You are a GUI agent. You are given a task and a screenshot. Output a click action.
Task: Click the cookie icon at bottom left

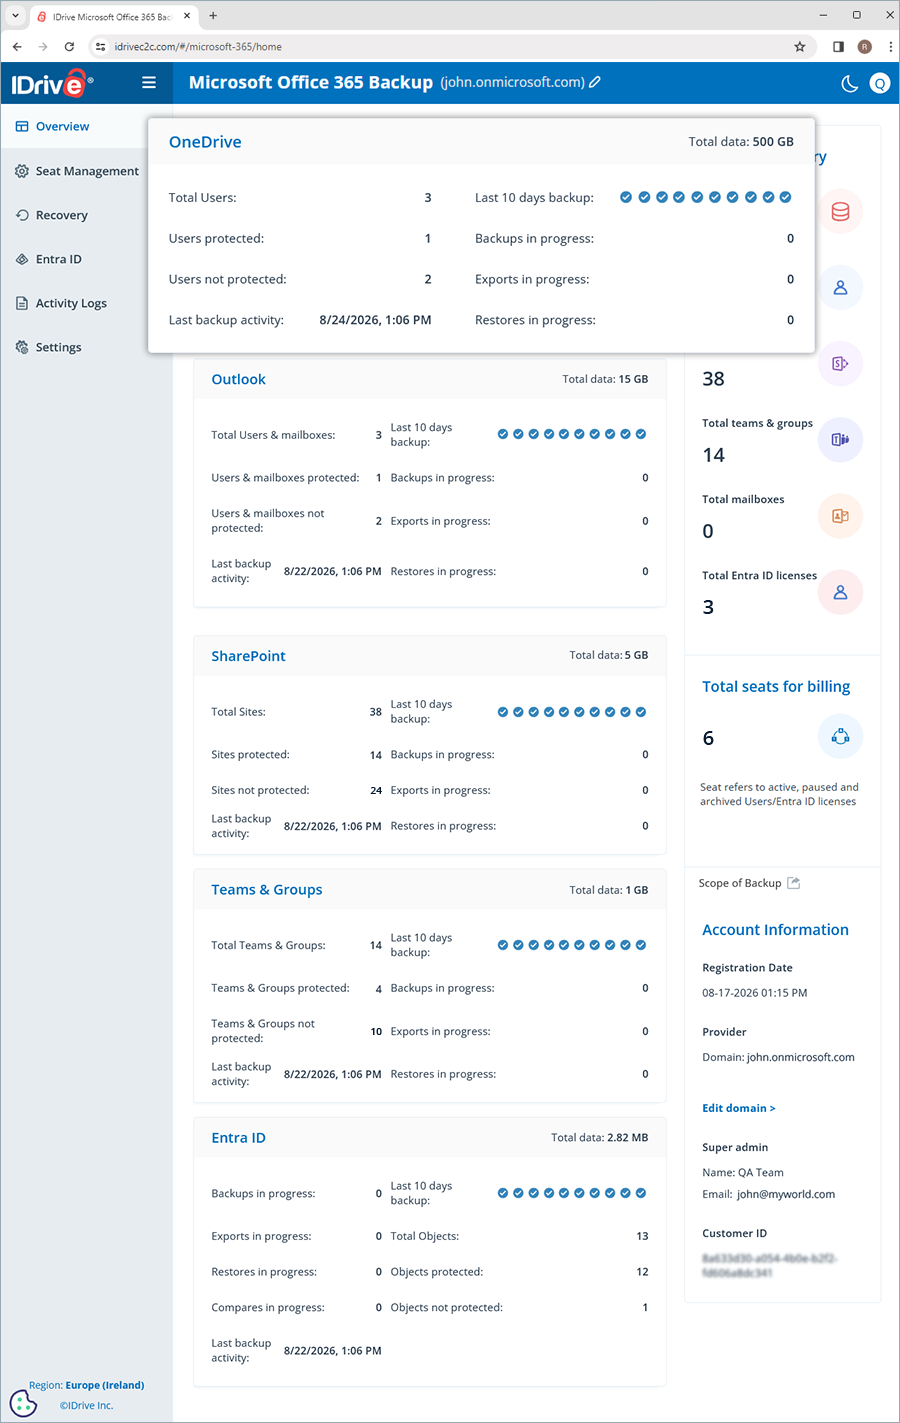point(23,1403)
